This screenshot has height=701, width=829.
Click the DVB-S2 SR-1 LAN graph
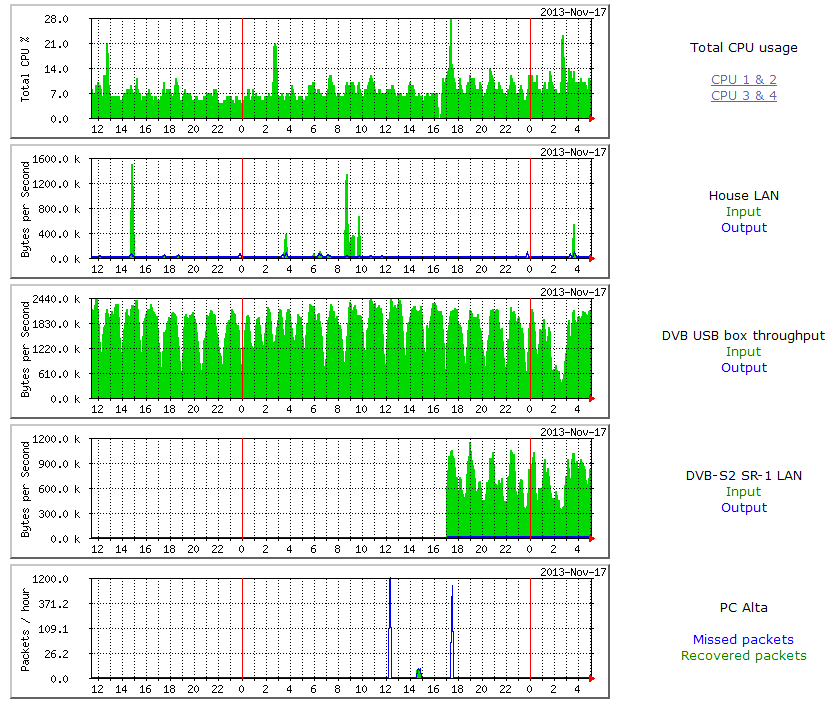coord(310,492)
